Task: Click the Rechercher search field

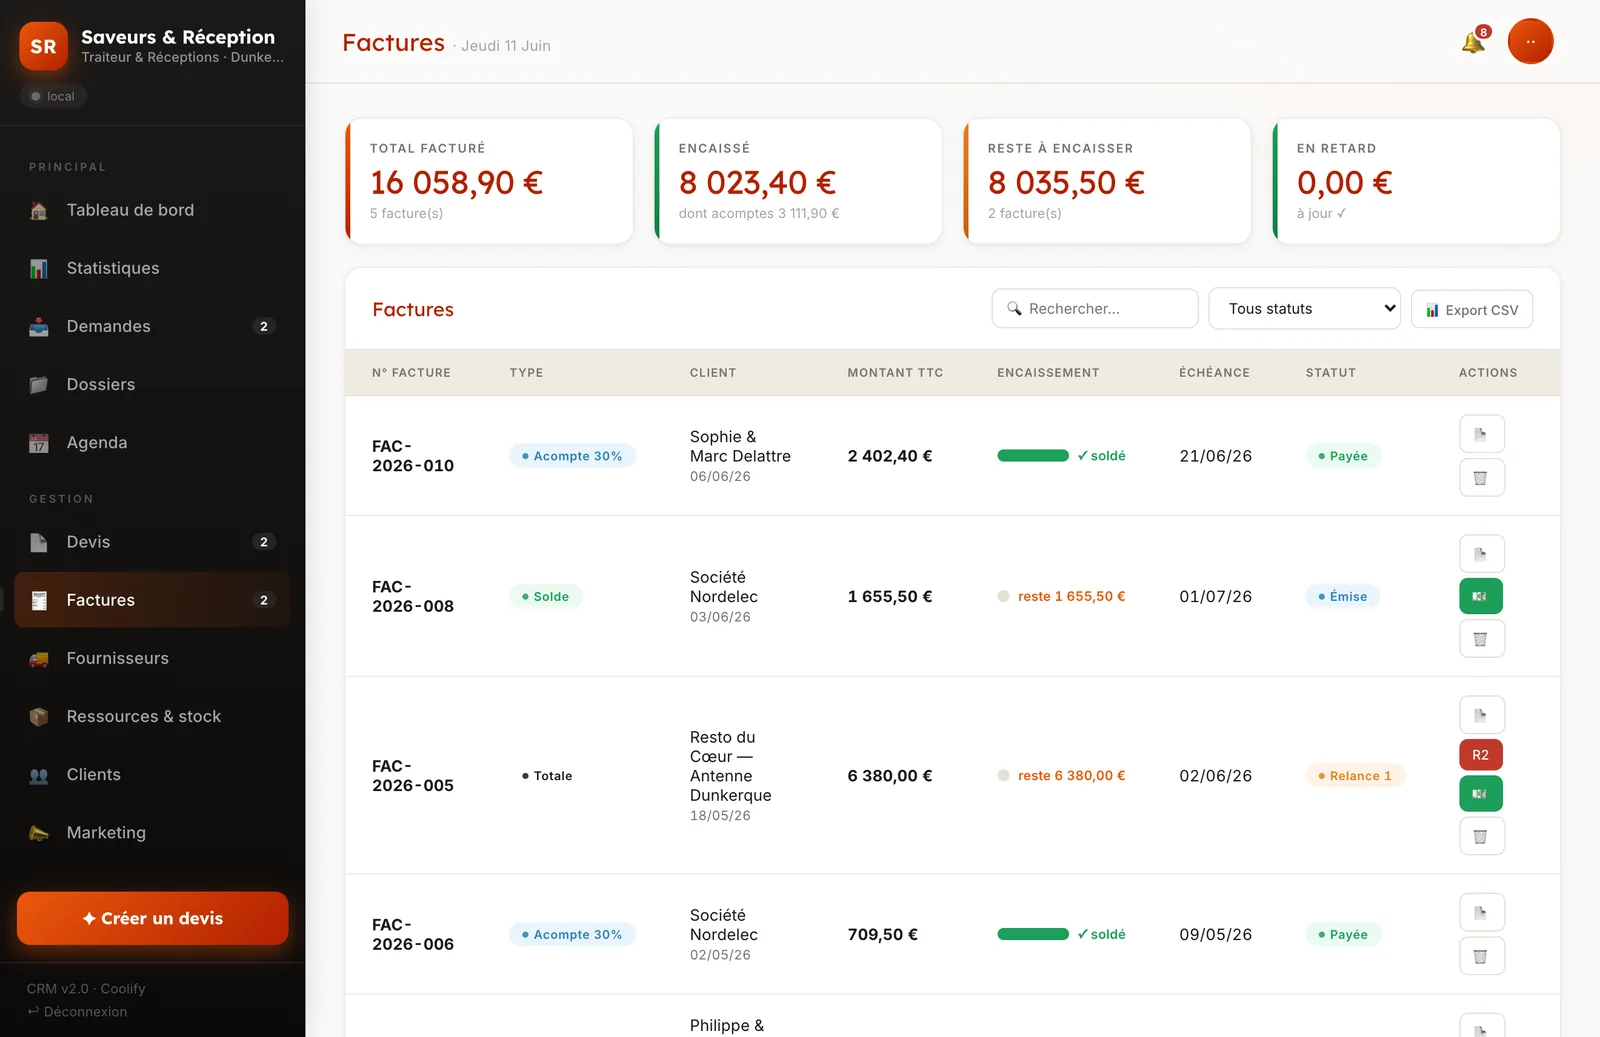Action: coord(1095,308)
